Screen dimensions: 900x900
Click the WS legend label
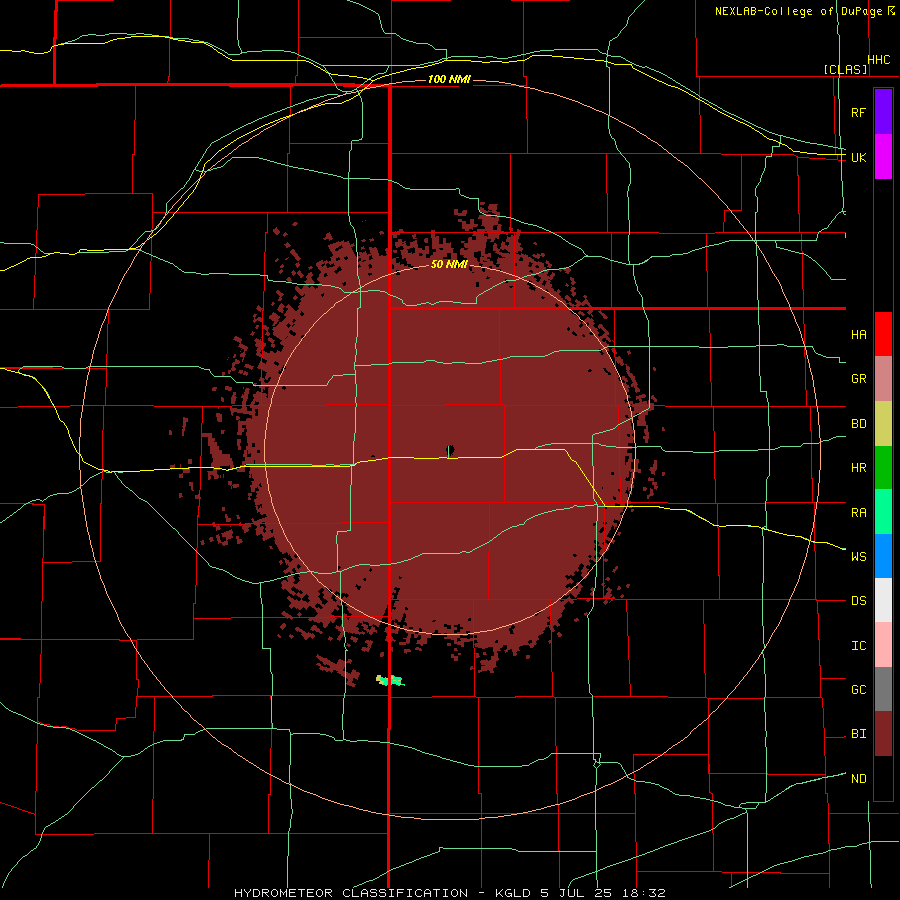coord(859,556)
